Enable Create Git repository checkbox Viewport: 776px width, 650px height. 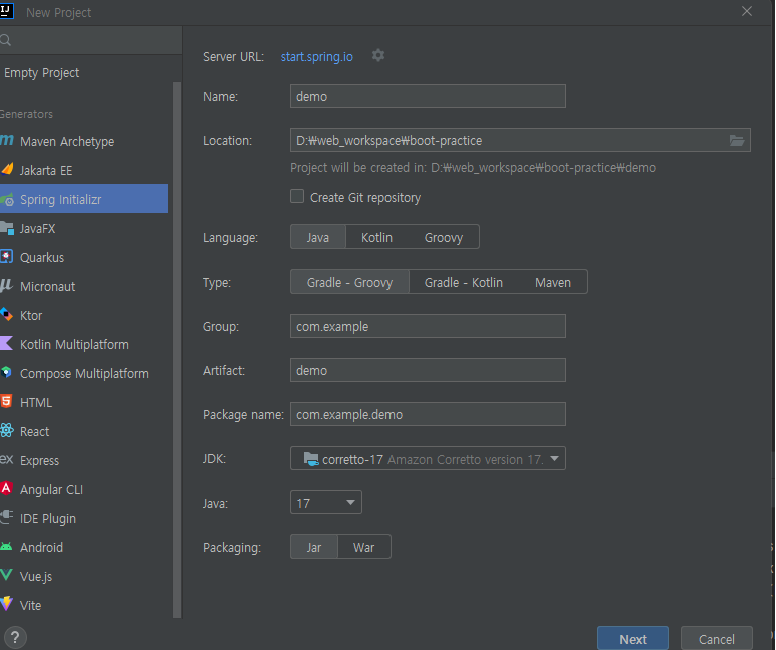[x=297, y=197]
